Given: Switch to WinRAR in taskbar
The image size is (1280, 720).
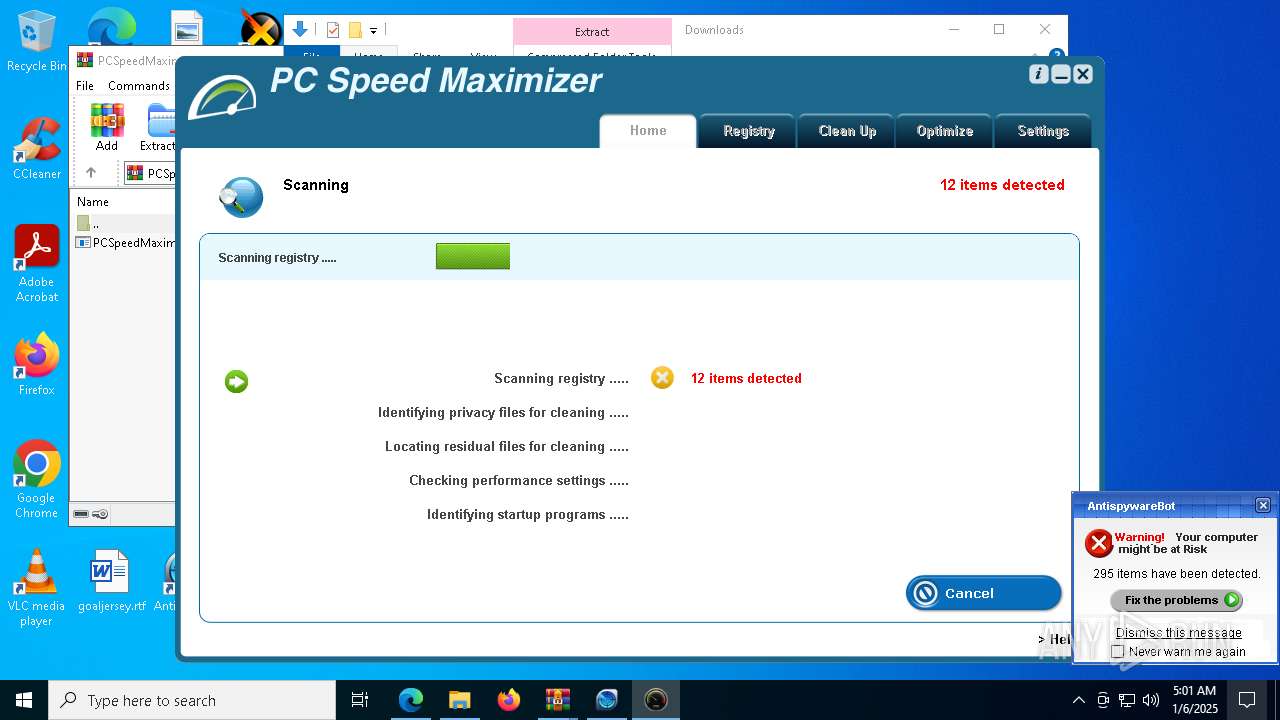Looking at the screenshot, I should 558,700.
